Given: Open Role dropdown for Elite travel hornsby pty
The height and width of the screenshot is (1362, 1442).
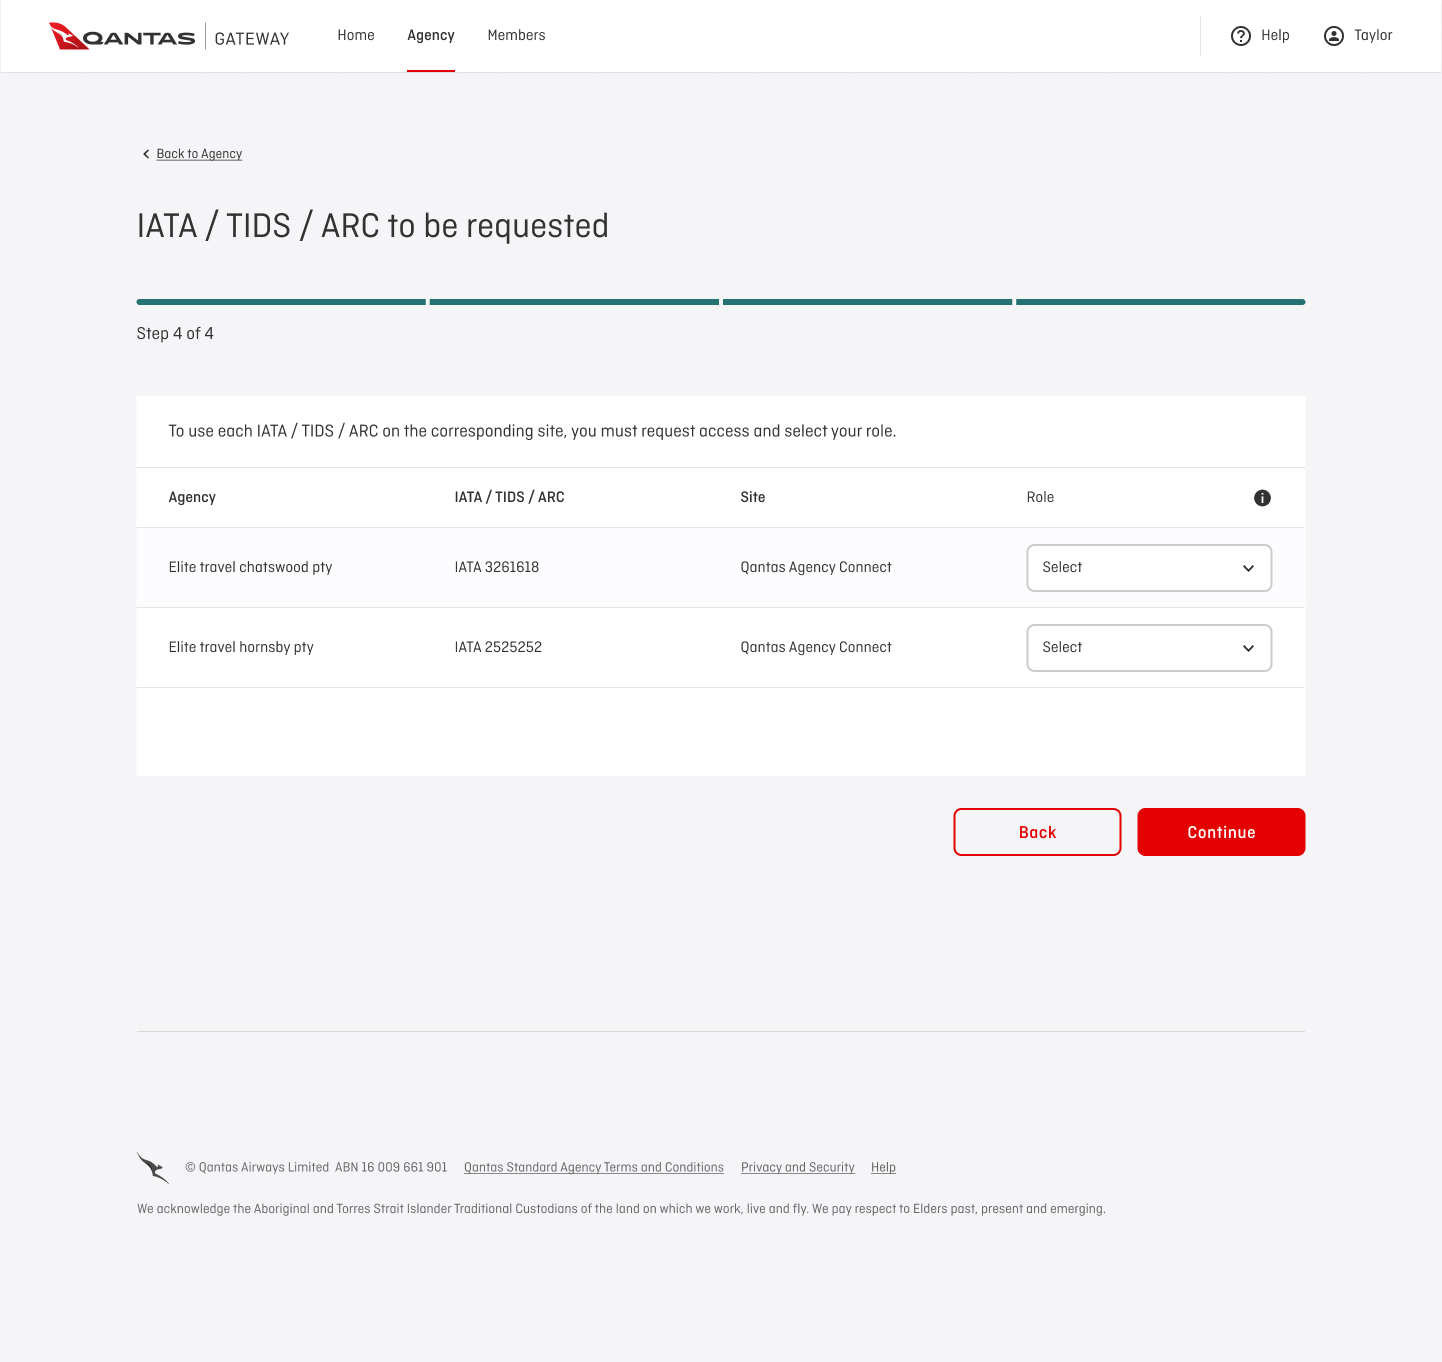Looking at the screenshot, I should [x=1149, y=648].
